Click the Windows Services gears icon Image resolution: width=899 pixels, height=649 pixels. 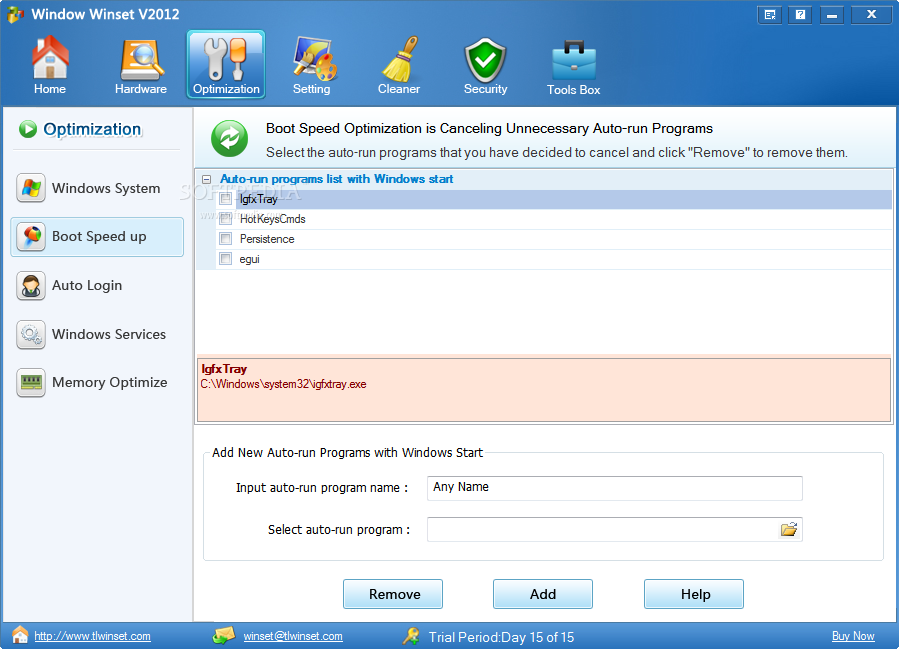31,334
